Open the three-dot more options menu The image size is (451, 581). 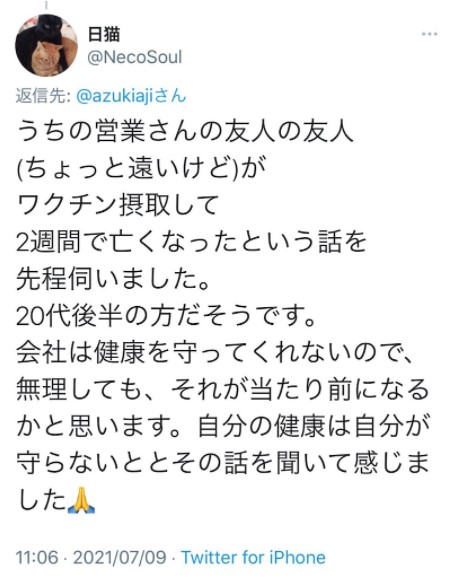click(430, 34)
